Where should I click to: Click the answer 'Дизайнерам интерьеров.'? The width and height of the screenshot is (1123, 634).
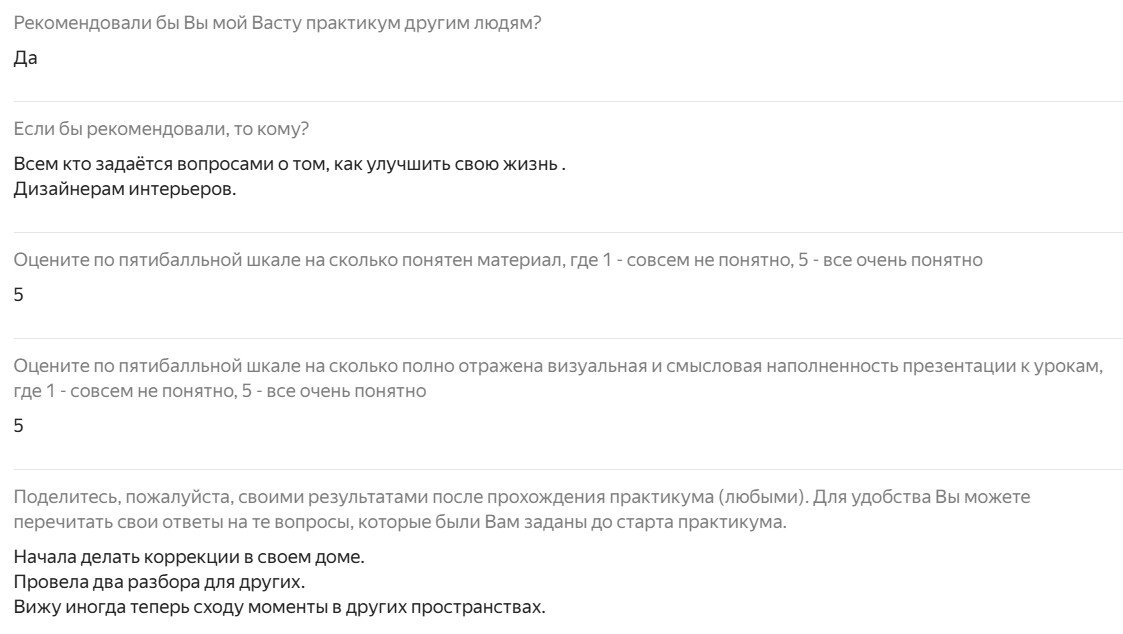click(x=125, y=190)
